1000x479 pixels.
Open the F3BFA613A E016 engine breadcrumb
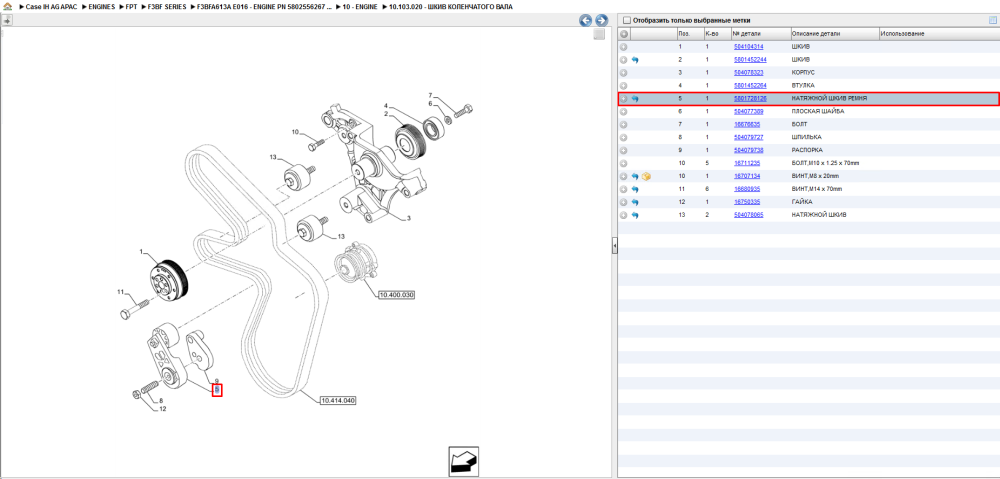tap(265, 6)
